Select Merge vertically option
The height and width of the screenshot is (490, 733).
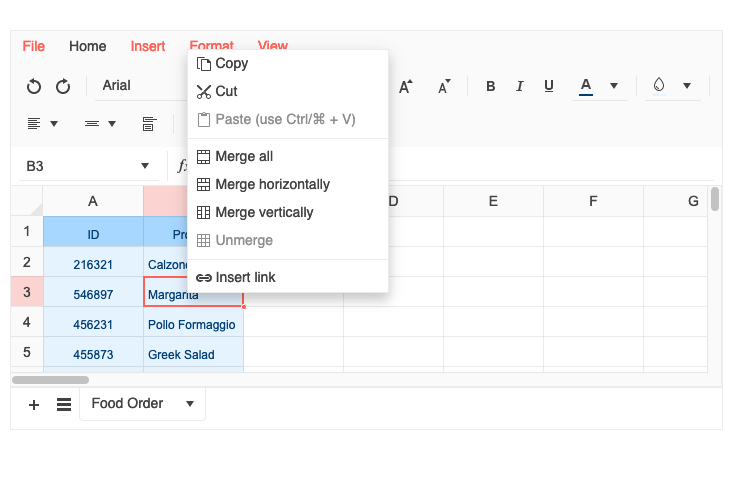click(x=288, y=213)
